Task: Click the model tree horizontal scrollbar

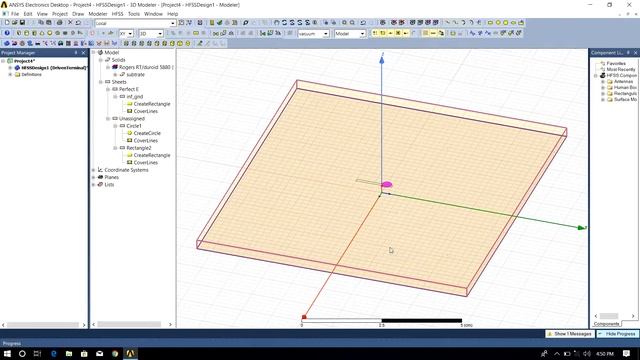Action: click(129, 325)
